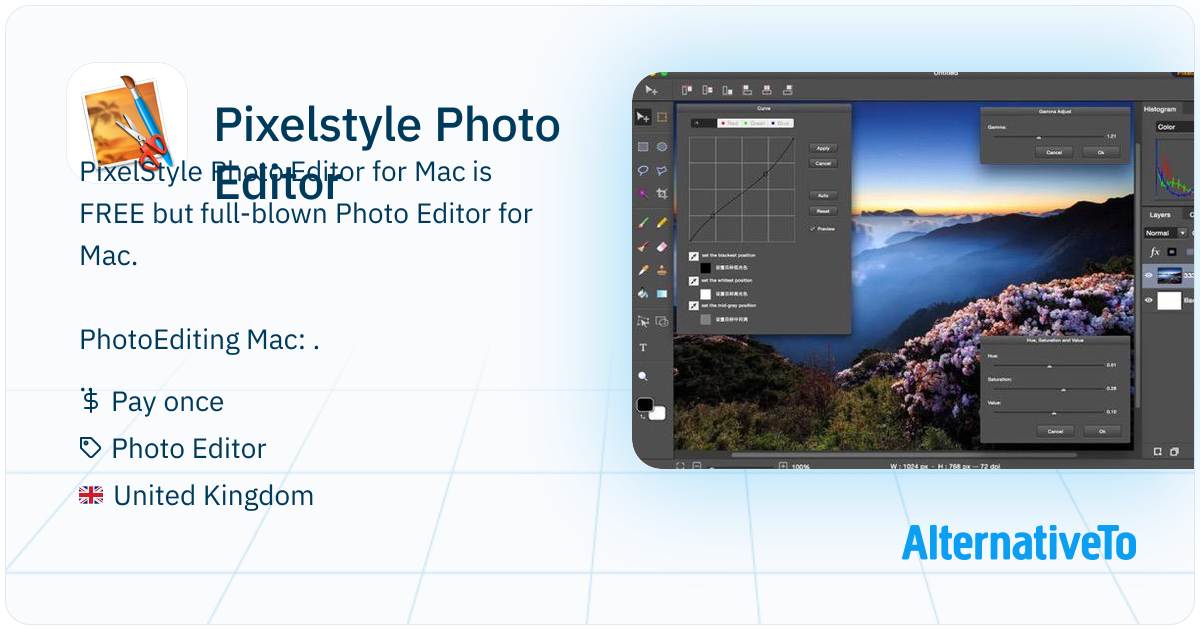
Task: Click the Pixelstyle Photo Editor title
Action: (387, 154)
